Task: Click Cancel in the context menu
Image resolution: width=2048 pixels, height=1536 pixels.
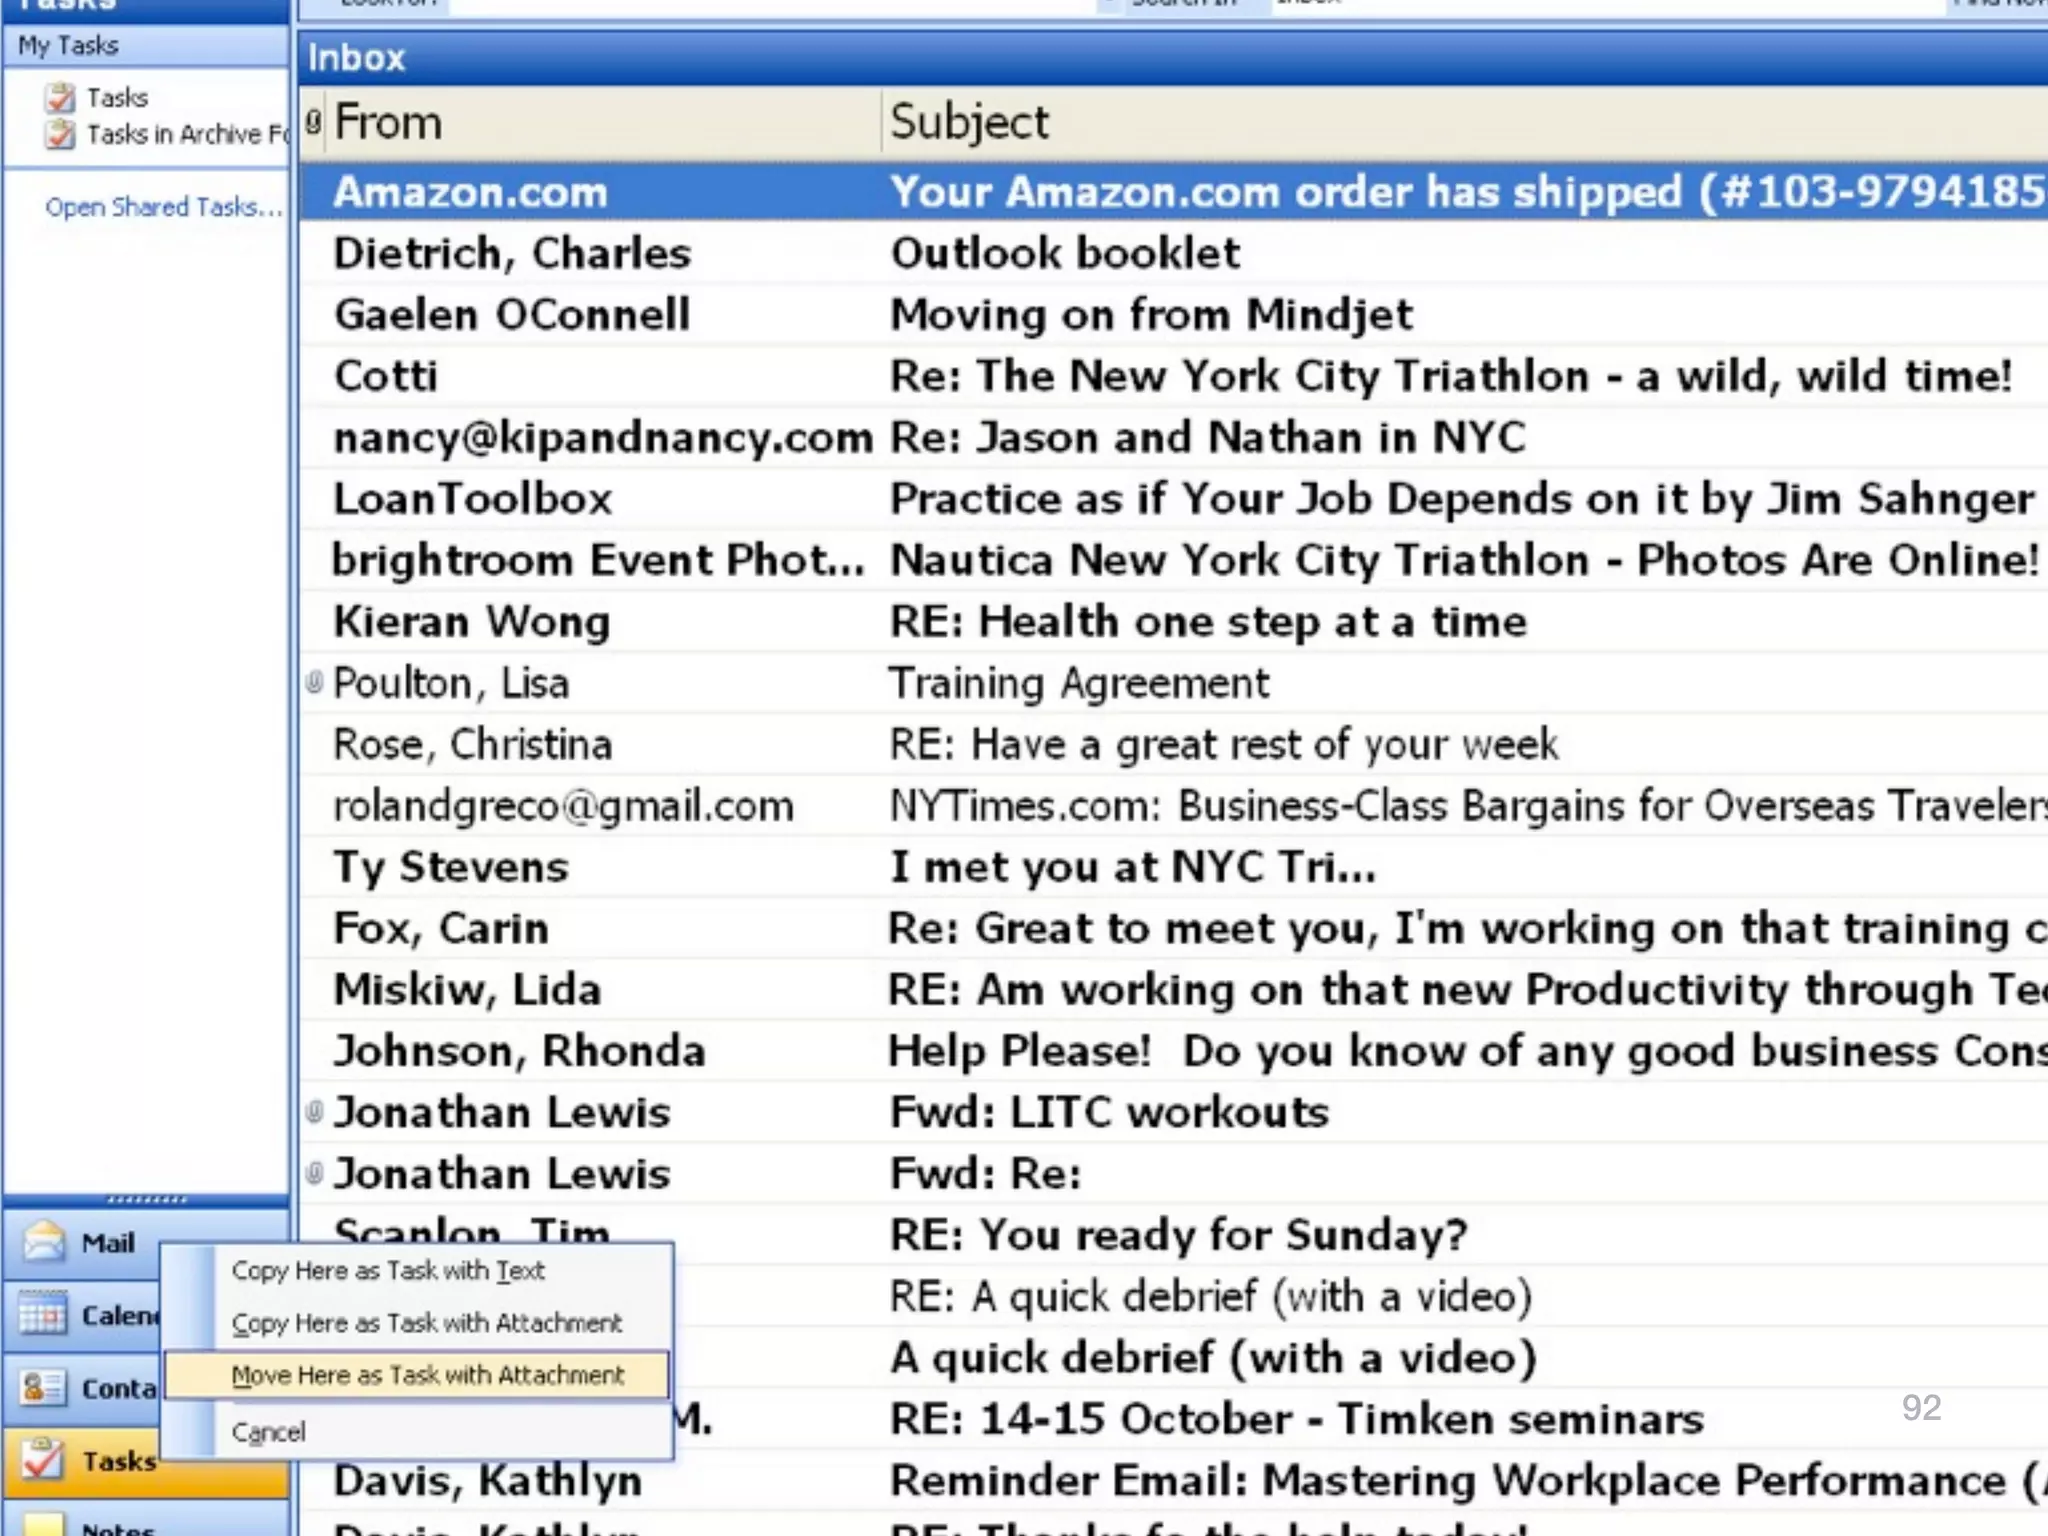Action: [x=268, y=1432]
